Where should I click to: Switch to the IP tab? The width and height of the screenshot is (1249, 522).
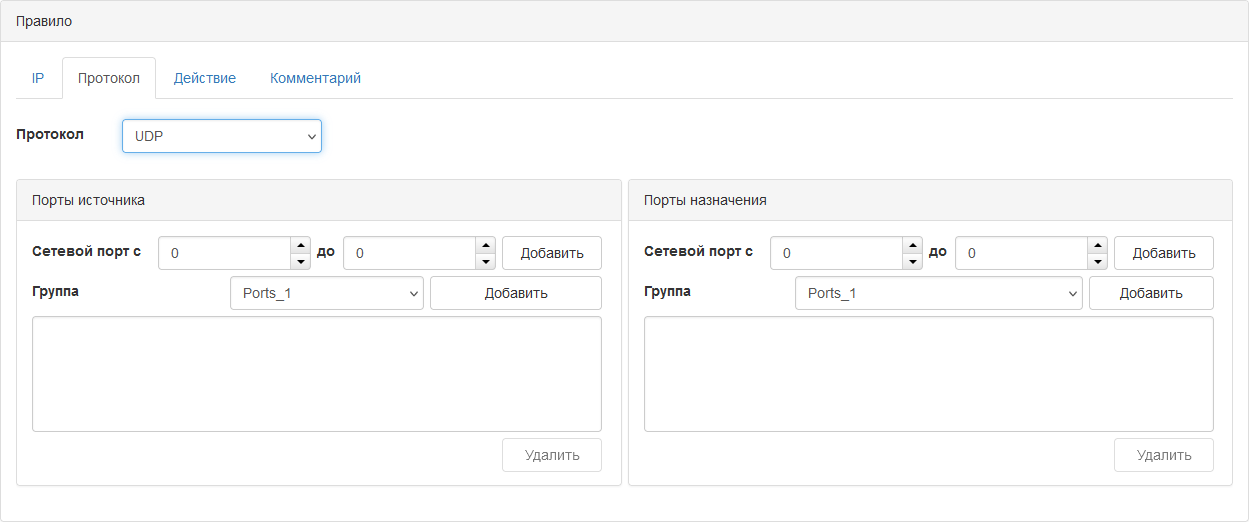coord(38,78)
